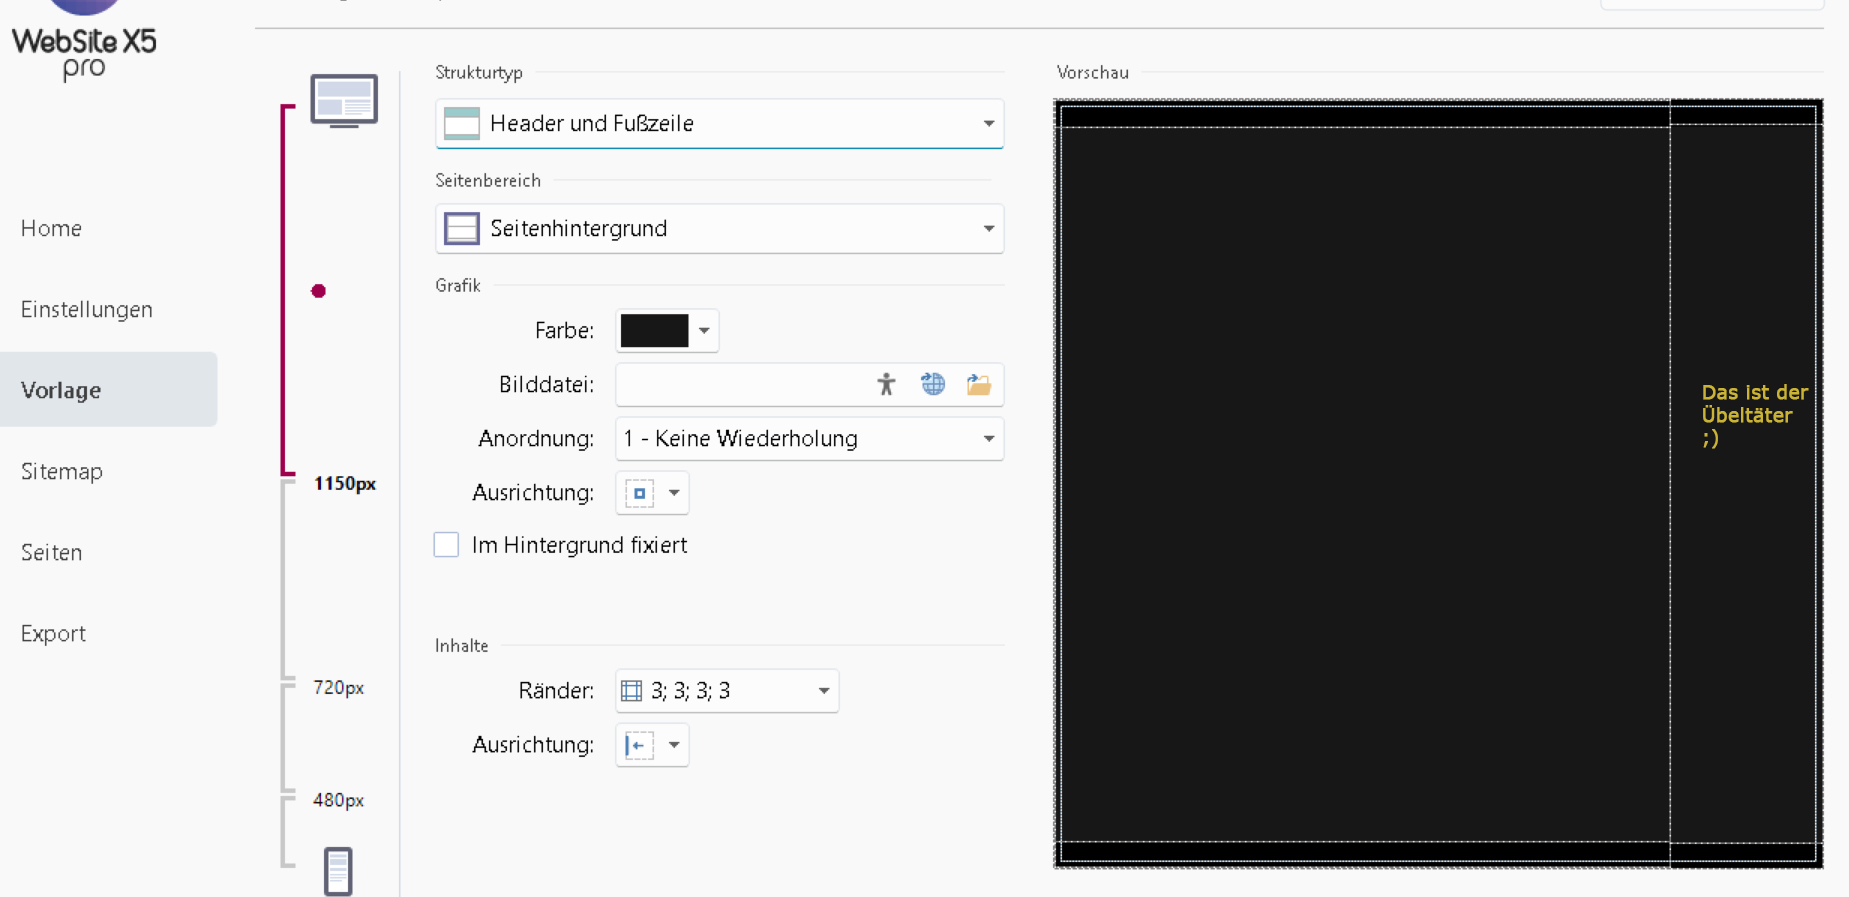Go to Einstellungen in the sidebar
Image resolution: width=1849 pixels, height=897 pixels.
[87, 309]
